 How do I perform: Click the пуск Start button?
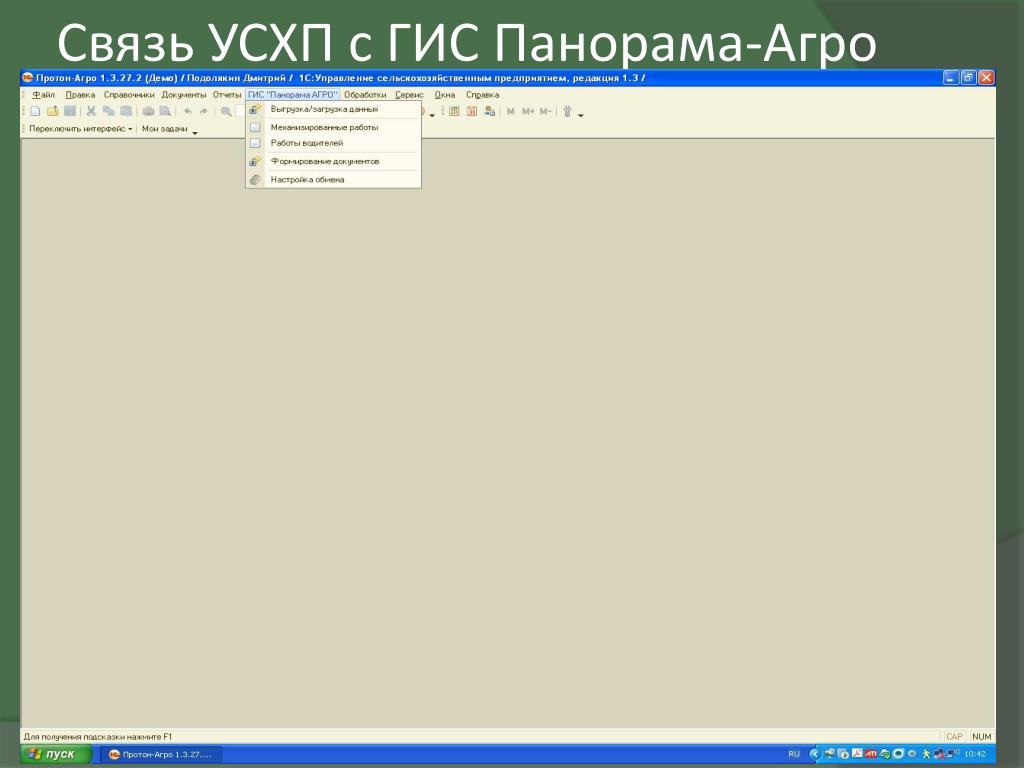[x=55, y=754]
